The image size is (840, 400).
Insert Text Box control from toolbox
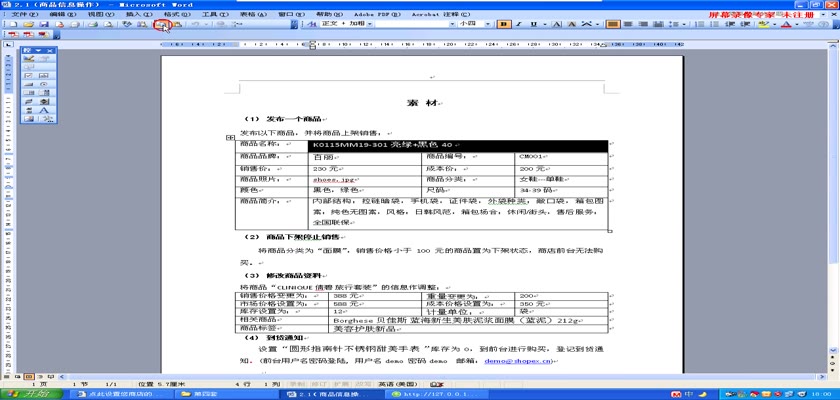point(45,76)
